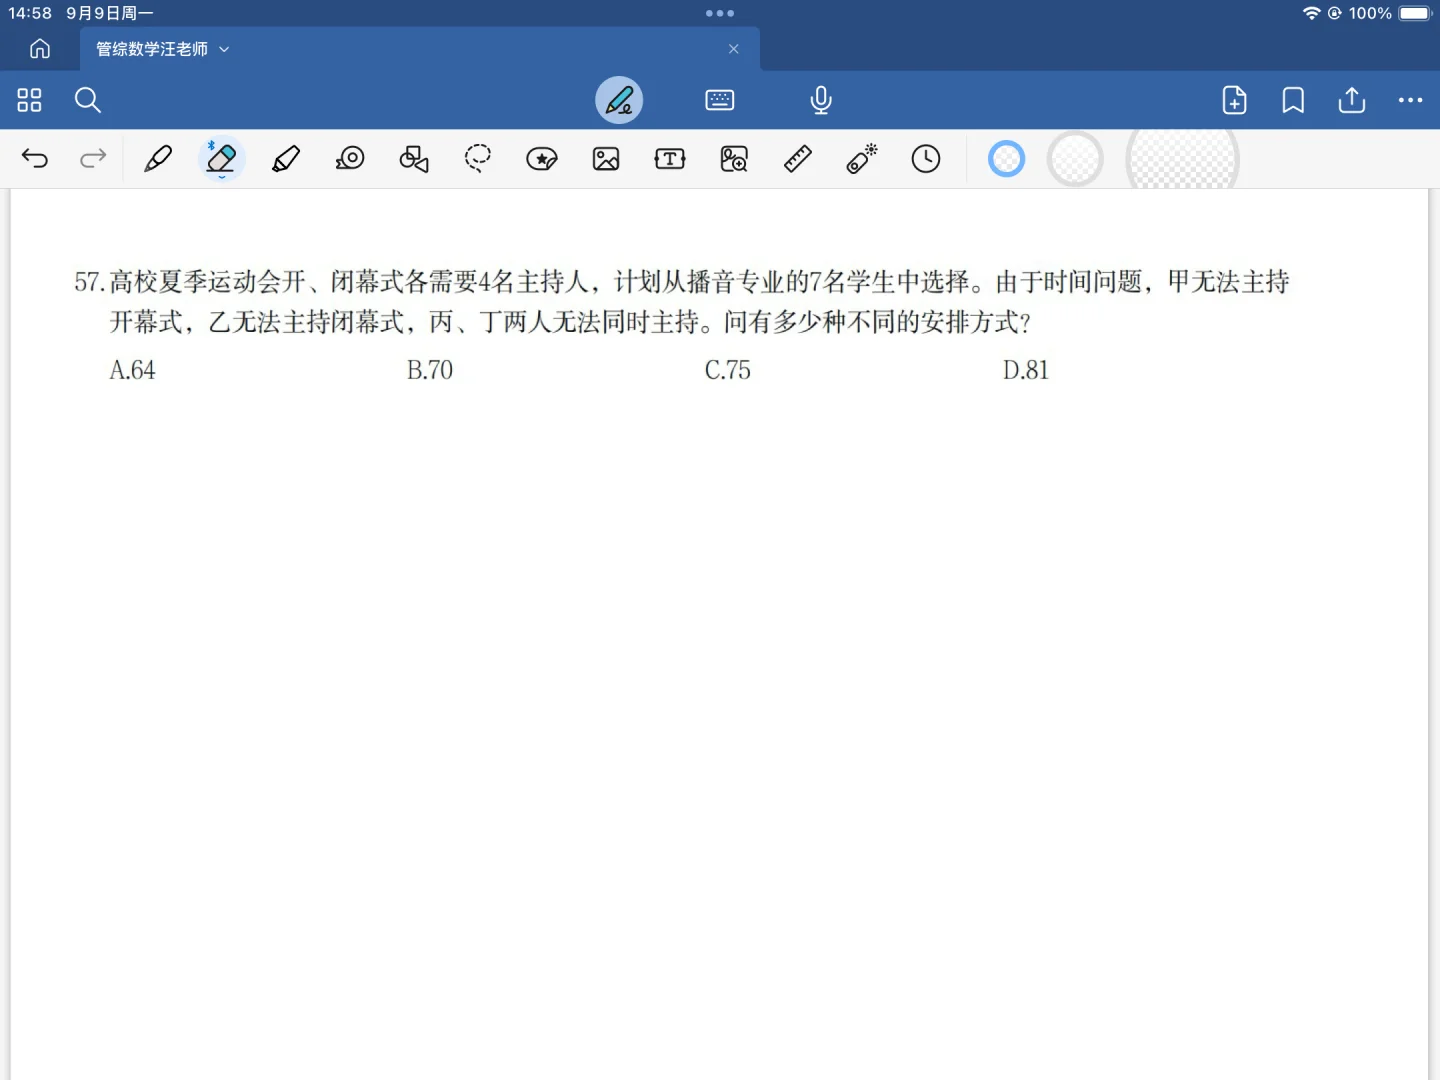The width and height of the screenshot is (1440, 1080).
Task: Tap answer option D.81
Action: pyautogui.click(x=1026, y=370)
